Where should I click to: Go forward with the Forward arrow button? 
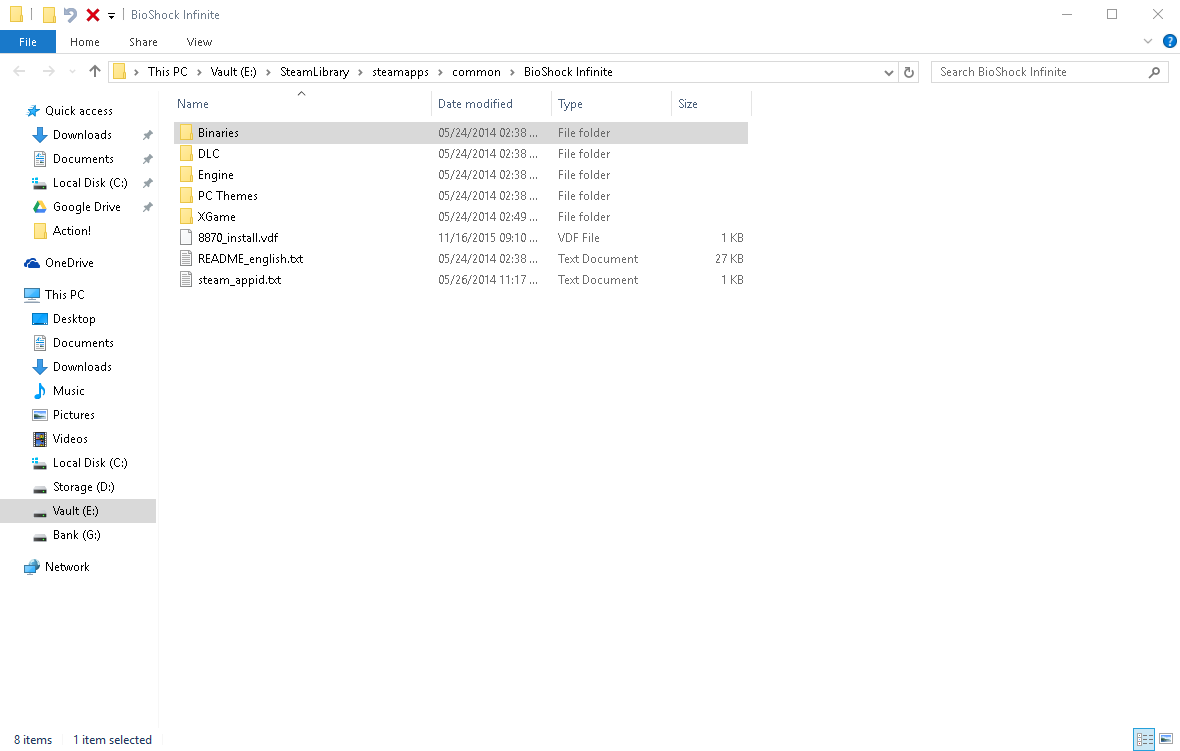coord(48,71)
